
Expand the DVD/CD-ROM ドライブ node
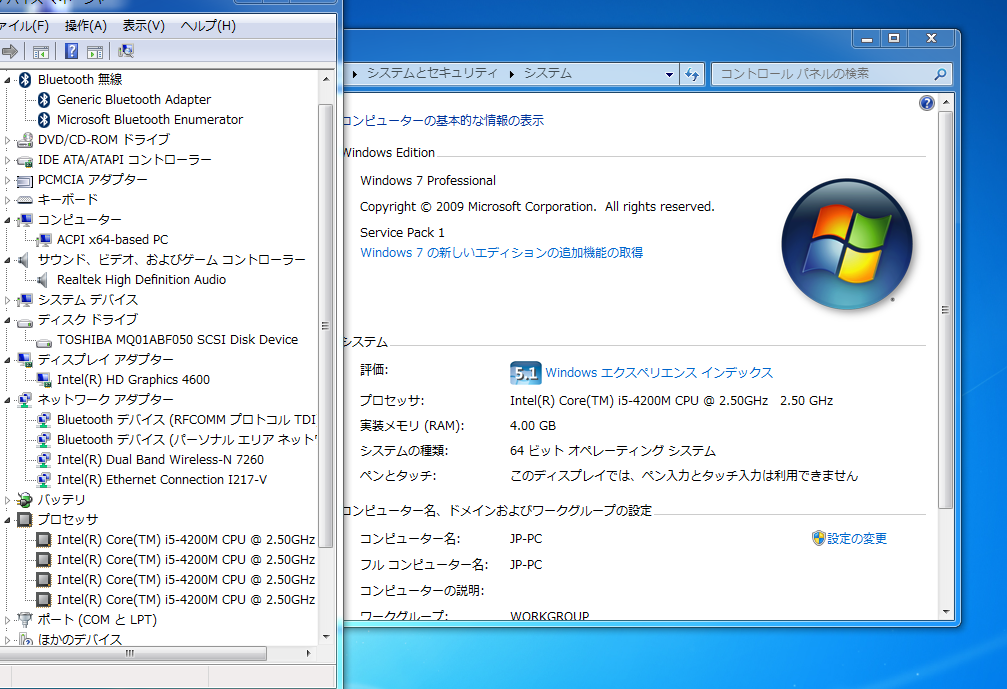coord(8,140)
